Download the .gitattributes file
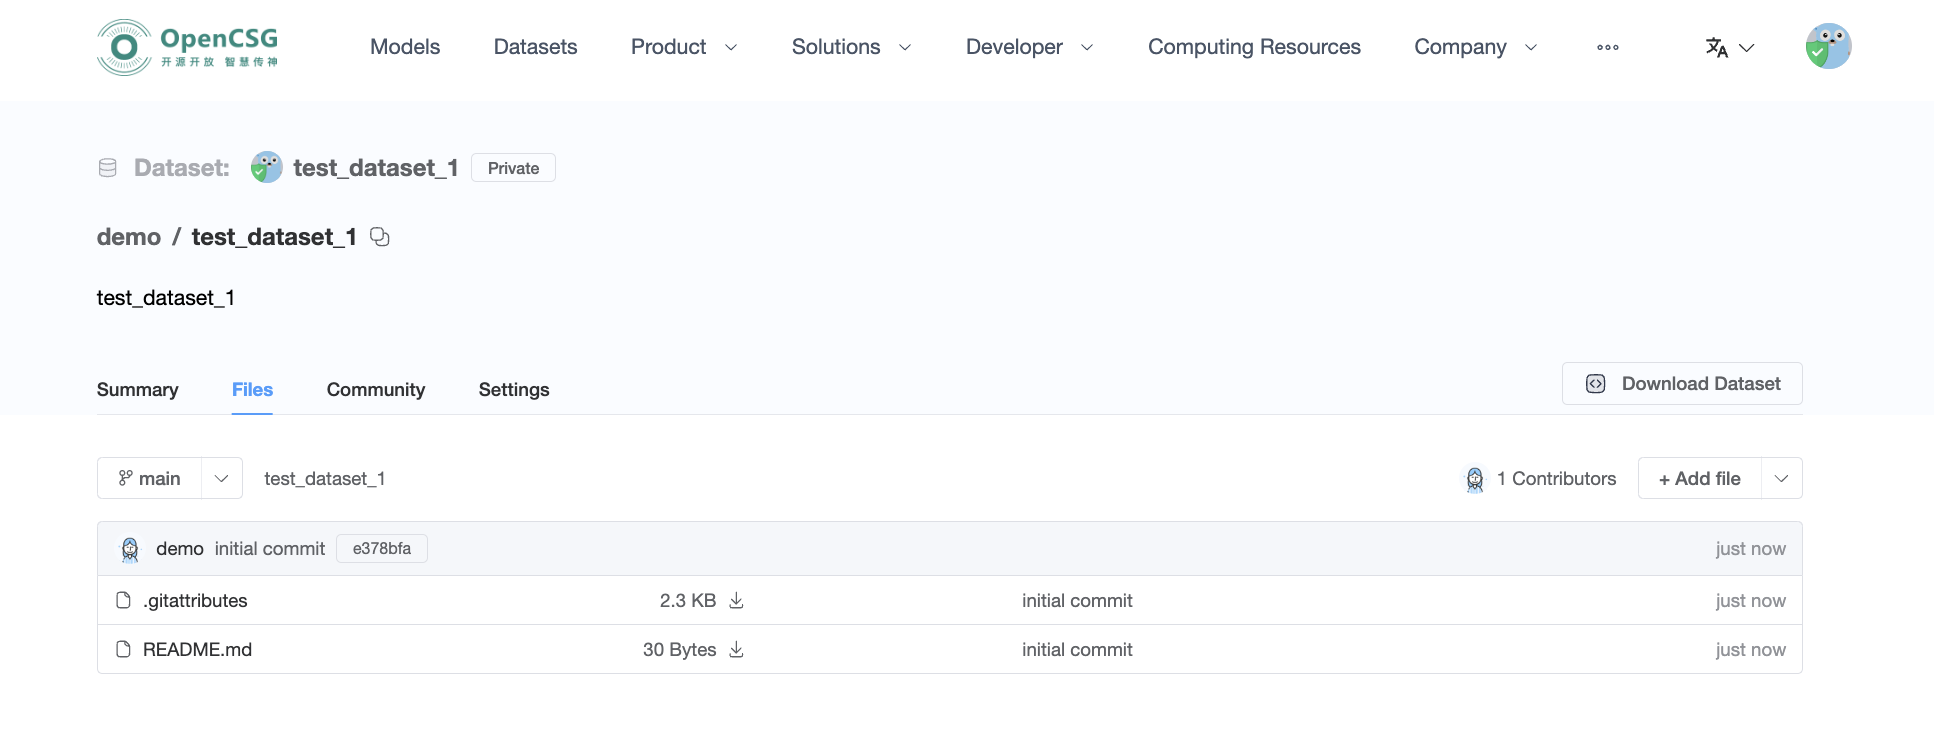 [736, 600]
